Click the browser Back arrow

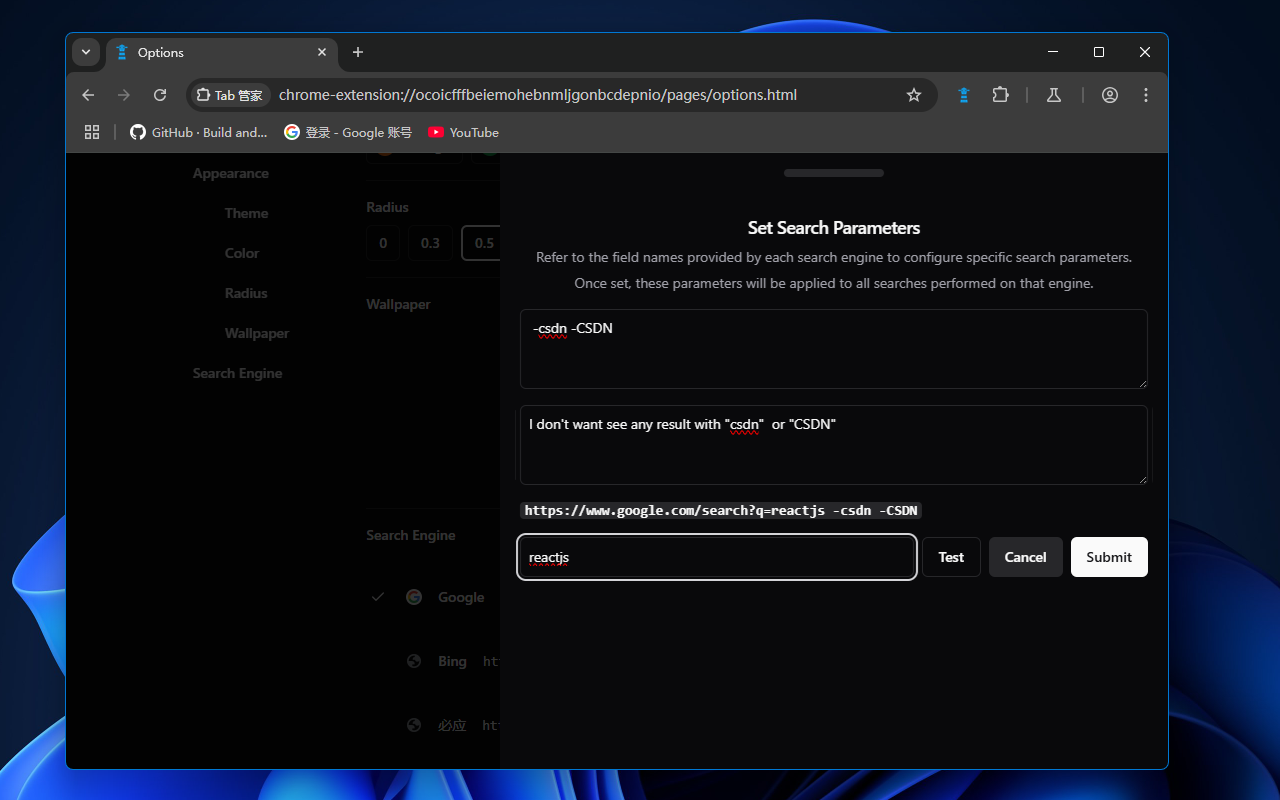point(88,95)
